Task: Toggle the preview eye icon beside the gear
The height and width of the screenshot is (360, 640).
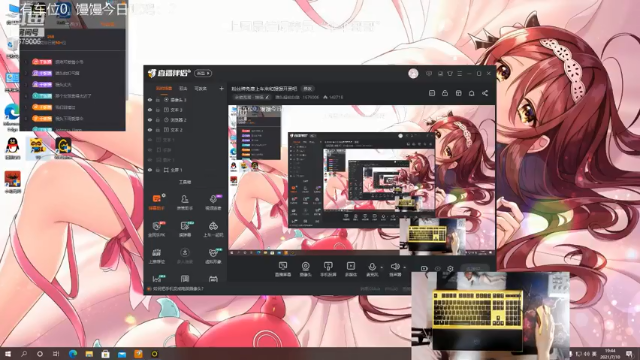Action: 438,269
